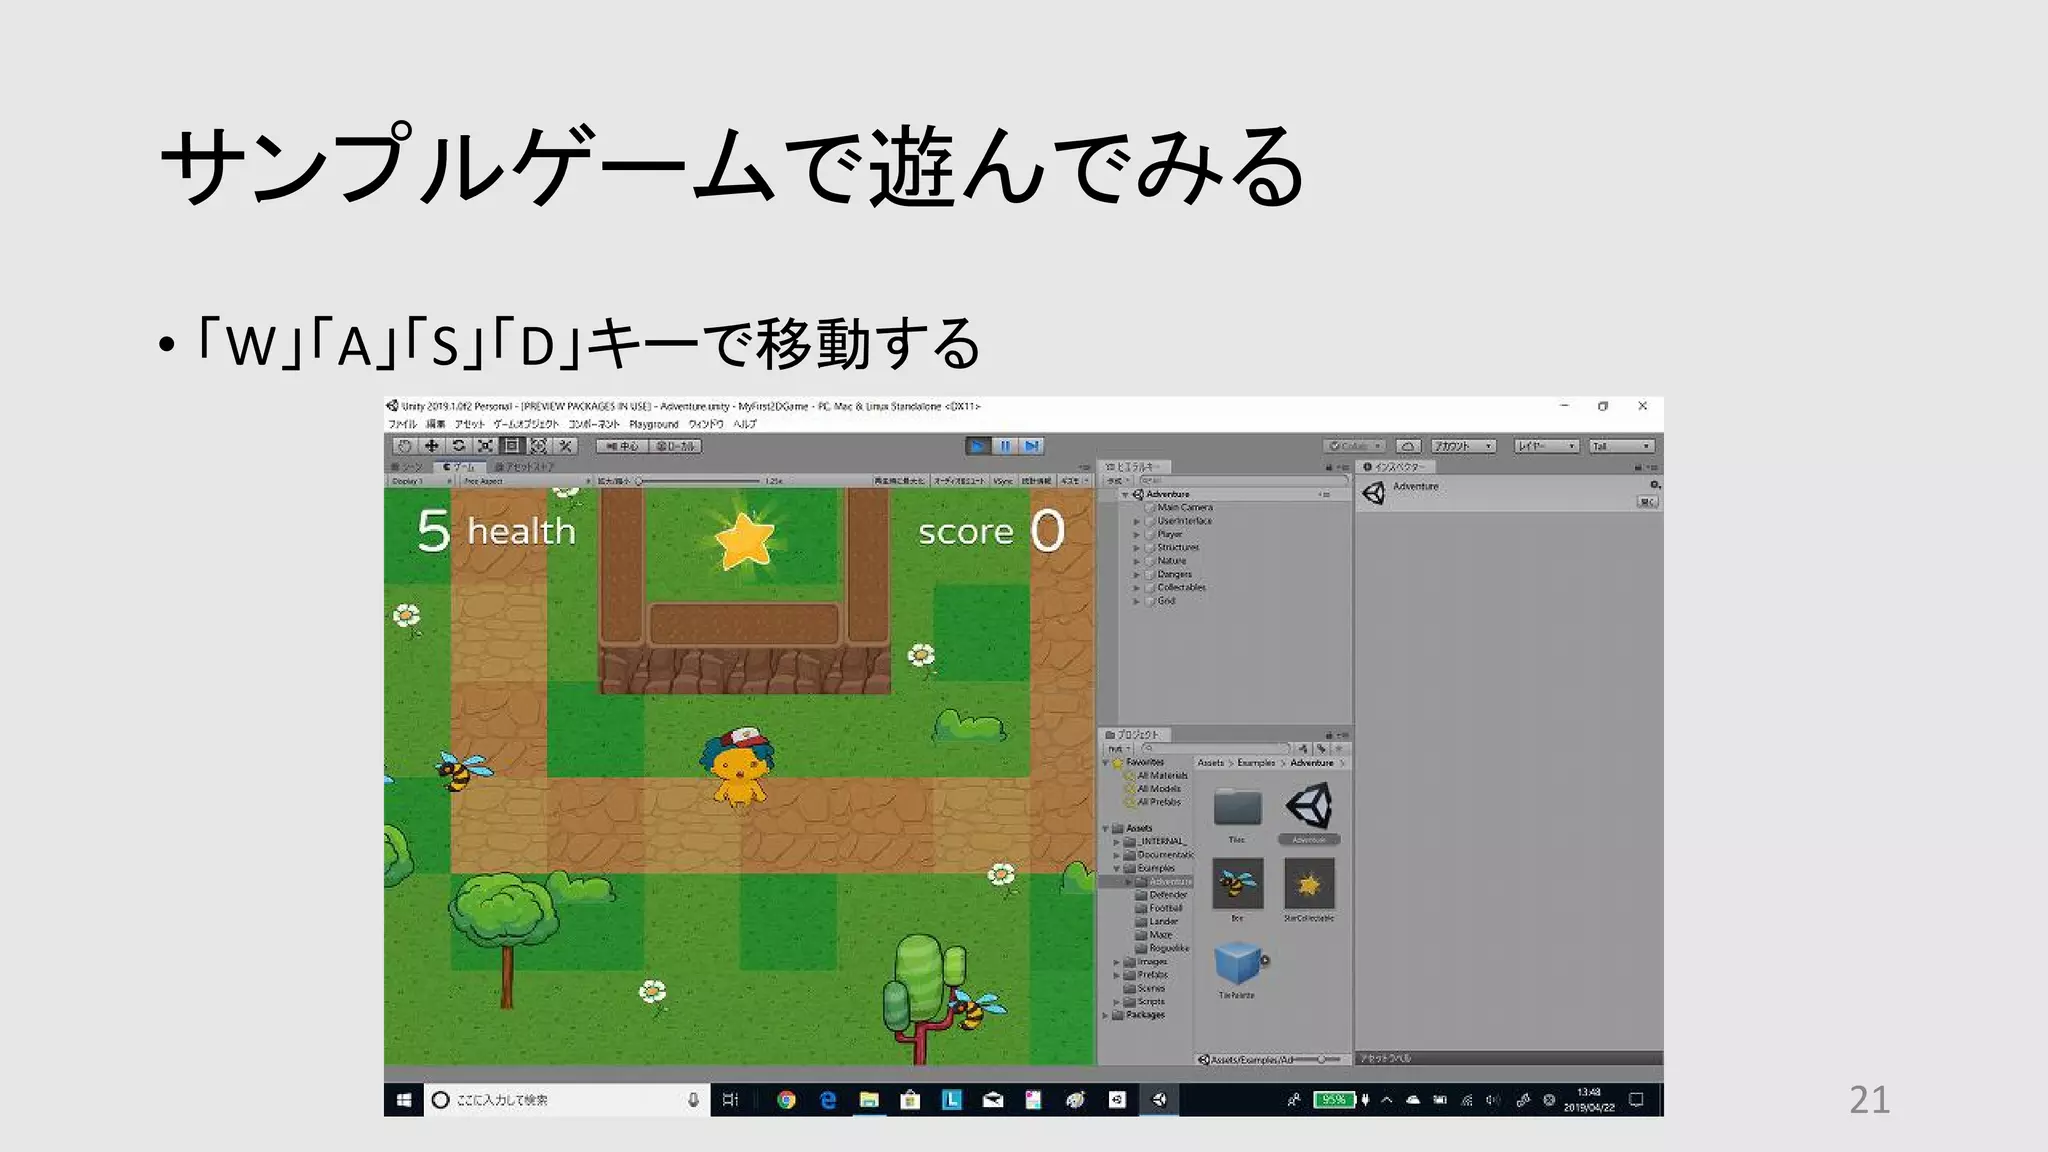Screen dimensions: 2048x1152
Task: Toggle VSync in Game view
Action: [1003, 481]
